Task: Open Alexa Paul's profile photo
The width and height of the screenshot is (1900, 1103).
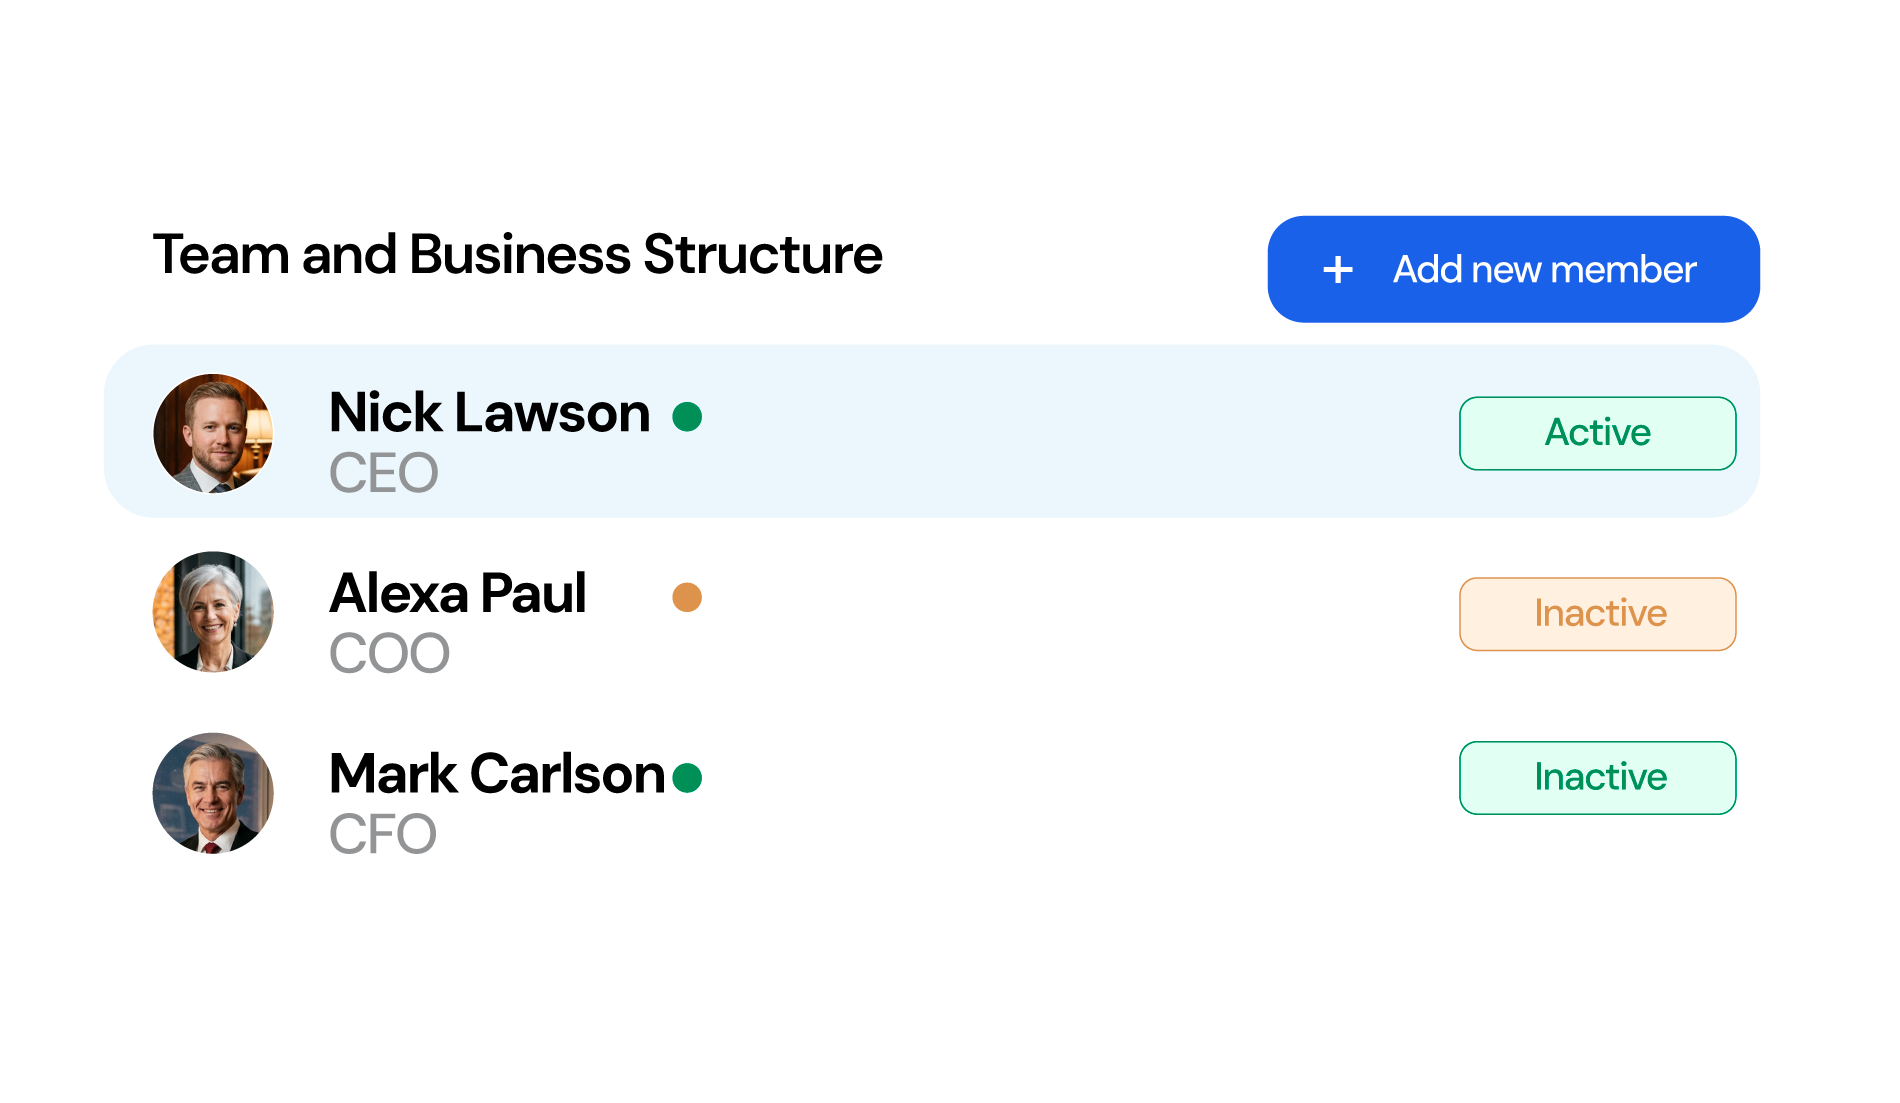Action: [213, 612]
